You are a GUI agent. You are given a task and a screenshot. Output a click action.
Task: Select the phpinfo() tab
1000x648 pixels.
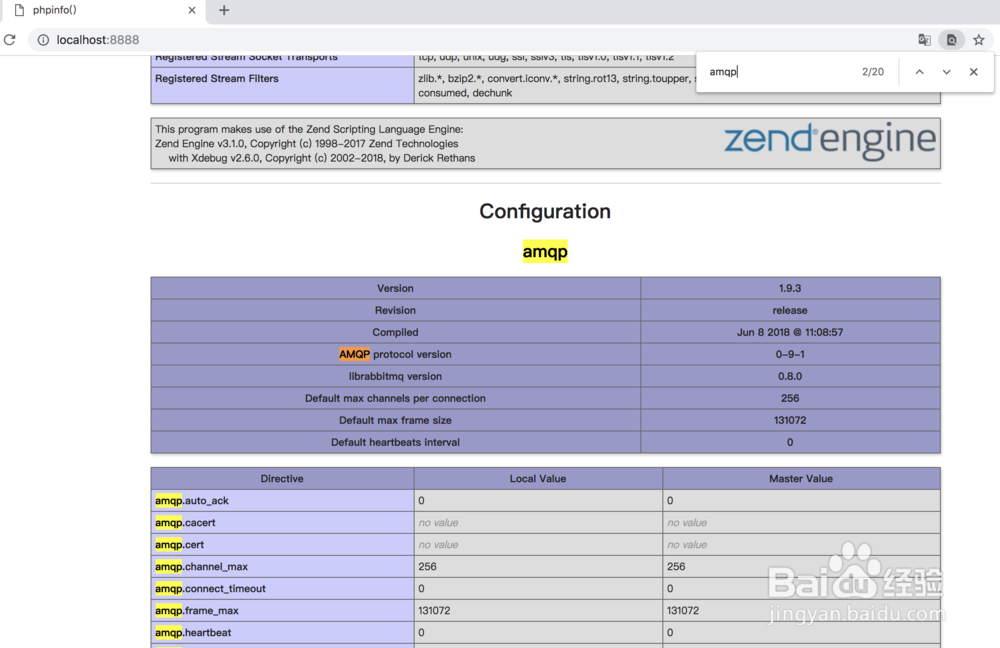(x=102, y=11)
